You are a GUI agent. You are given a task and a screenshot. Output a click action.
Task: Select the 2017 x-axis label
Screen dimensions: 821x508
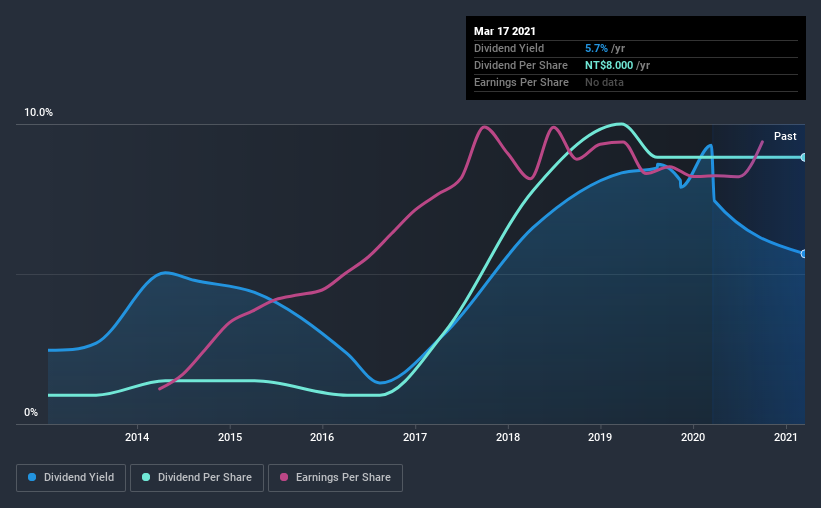(415, 437)
